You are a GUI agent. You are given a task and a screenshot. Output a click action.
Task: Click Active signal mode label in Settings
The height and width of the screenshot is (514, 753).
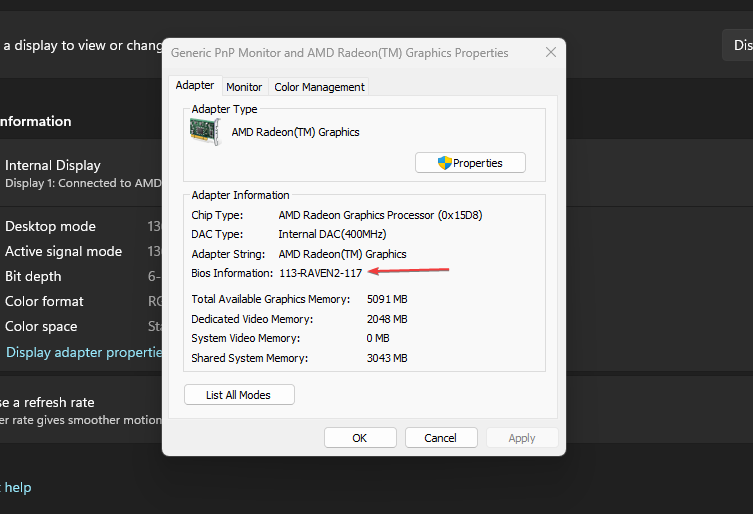tap(63, 251)
